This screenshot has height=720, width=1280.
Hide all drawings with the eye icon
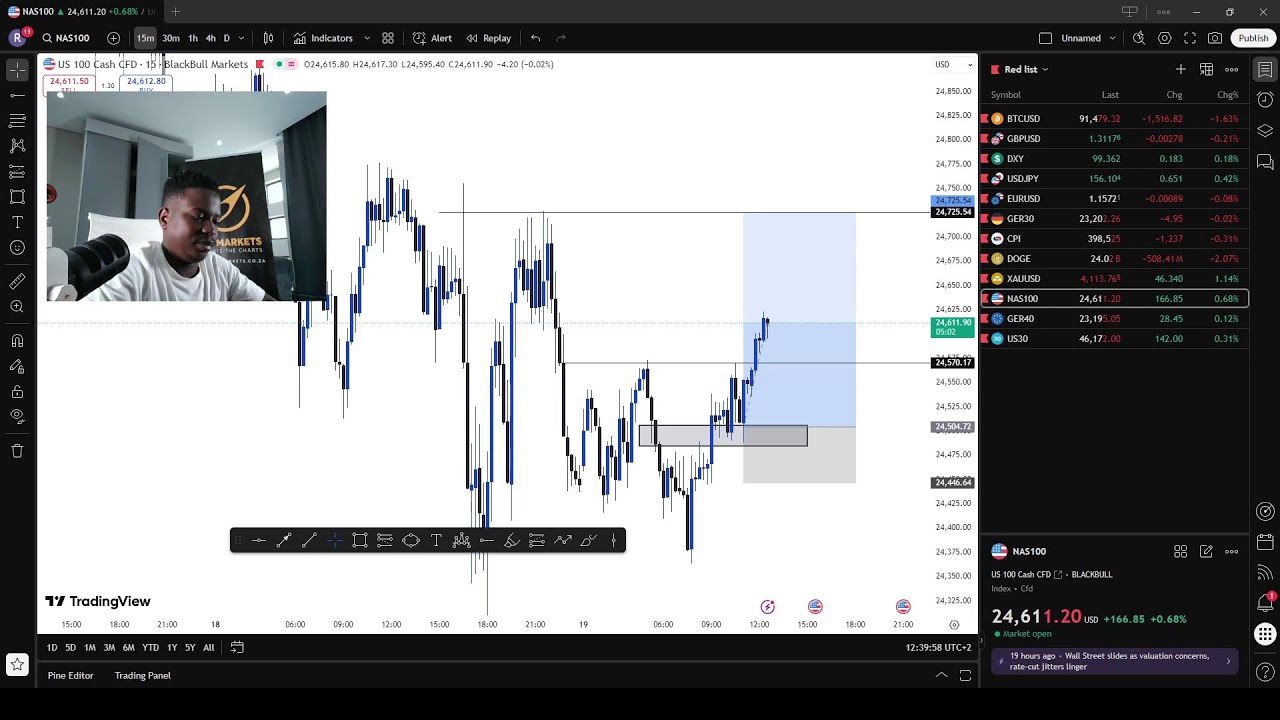pos(17,416)
